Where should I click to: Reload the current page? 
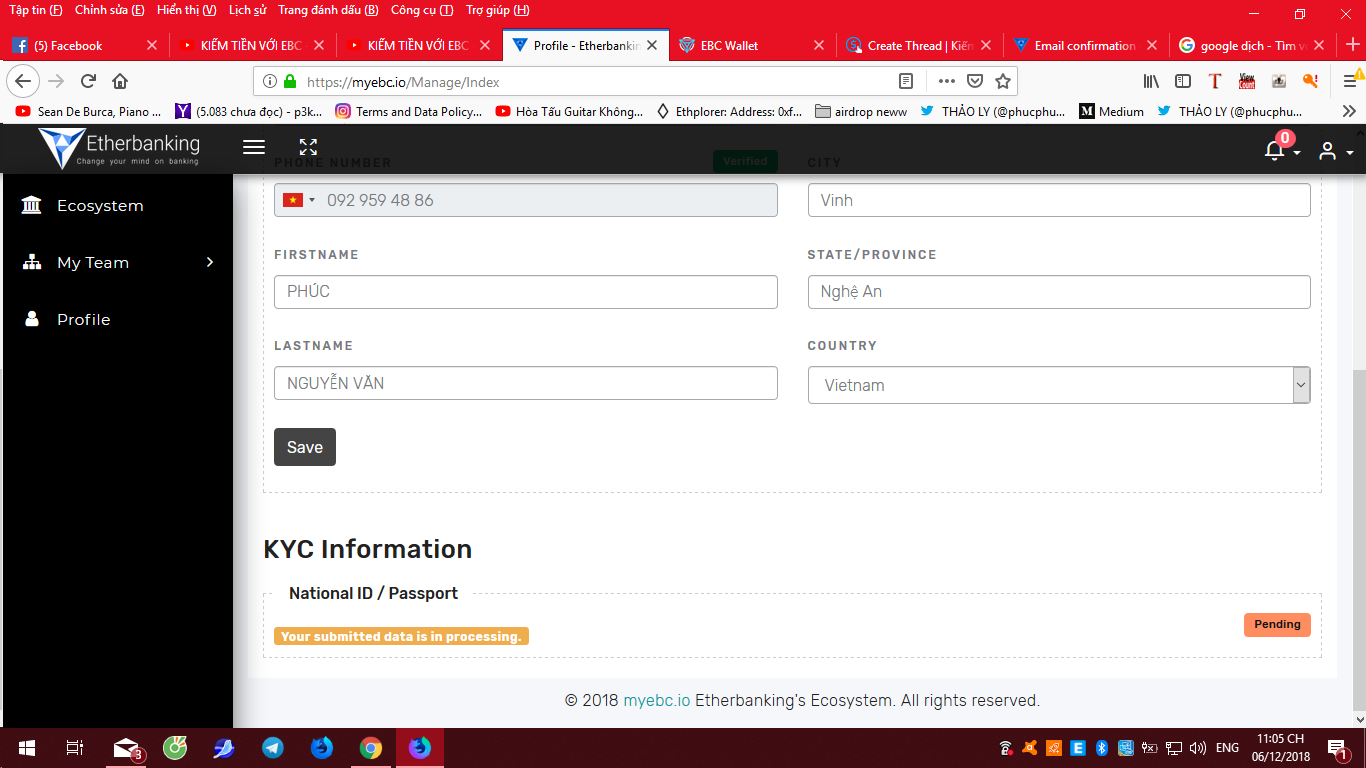tap(88, 81)
